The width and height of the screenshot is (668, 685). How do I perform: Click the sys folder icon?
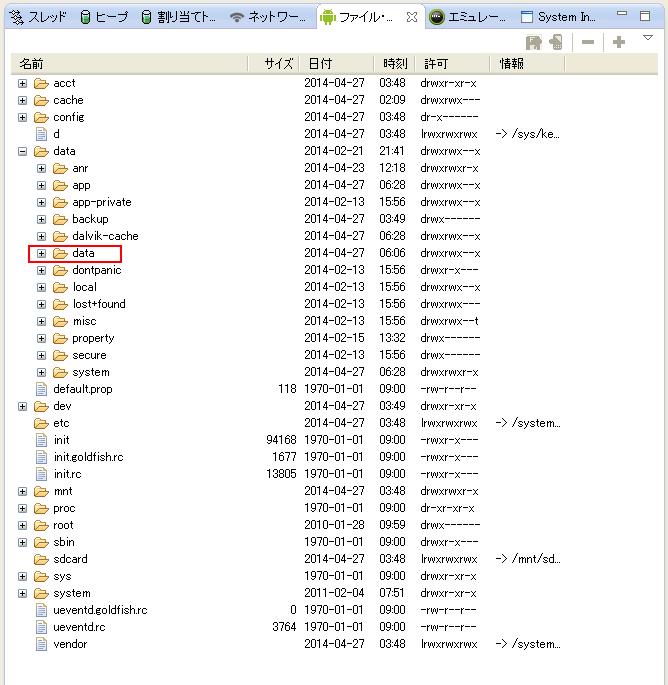click(x=41, y=577)
